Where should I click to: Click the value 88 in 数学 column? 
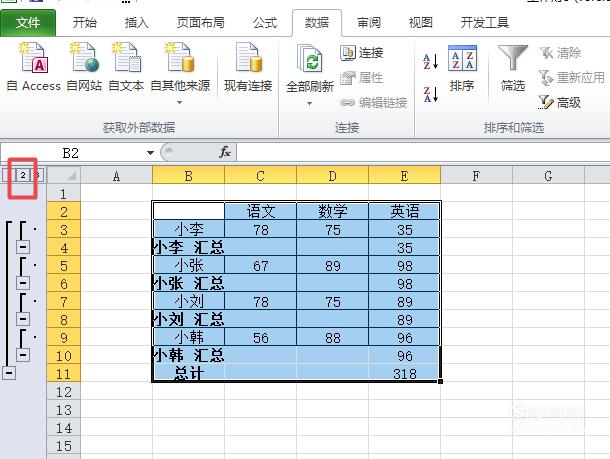(x=333, y=337)
